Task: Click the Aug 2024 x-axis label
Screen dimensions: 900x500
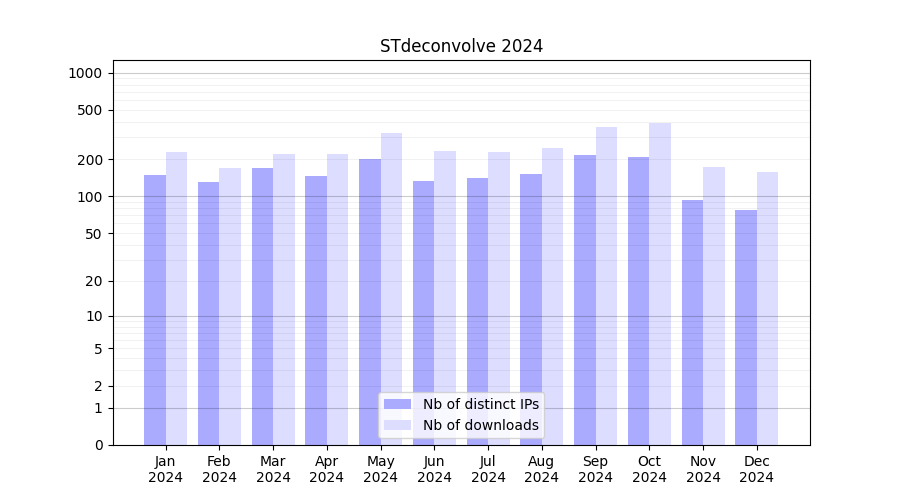Action: [x=542, y=469]
